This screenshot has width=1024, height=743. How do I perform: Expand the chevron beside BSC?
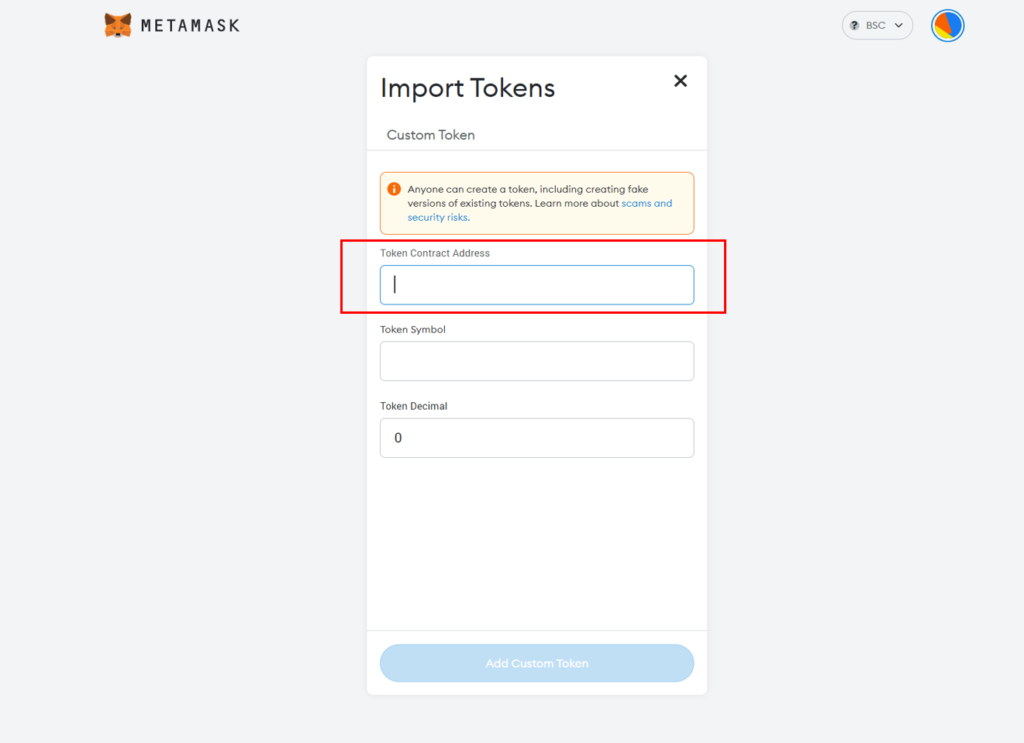pos(899,25)
